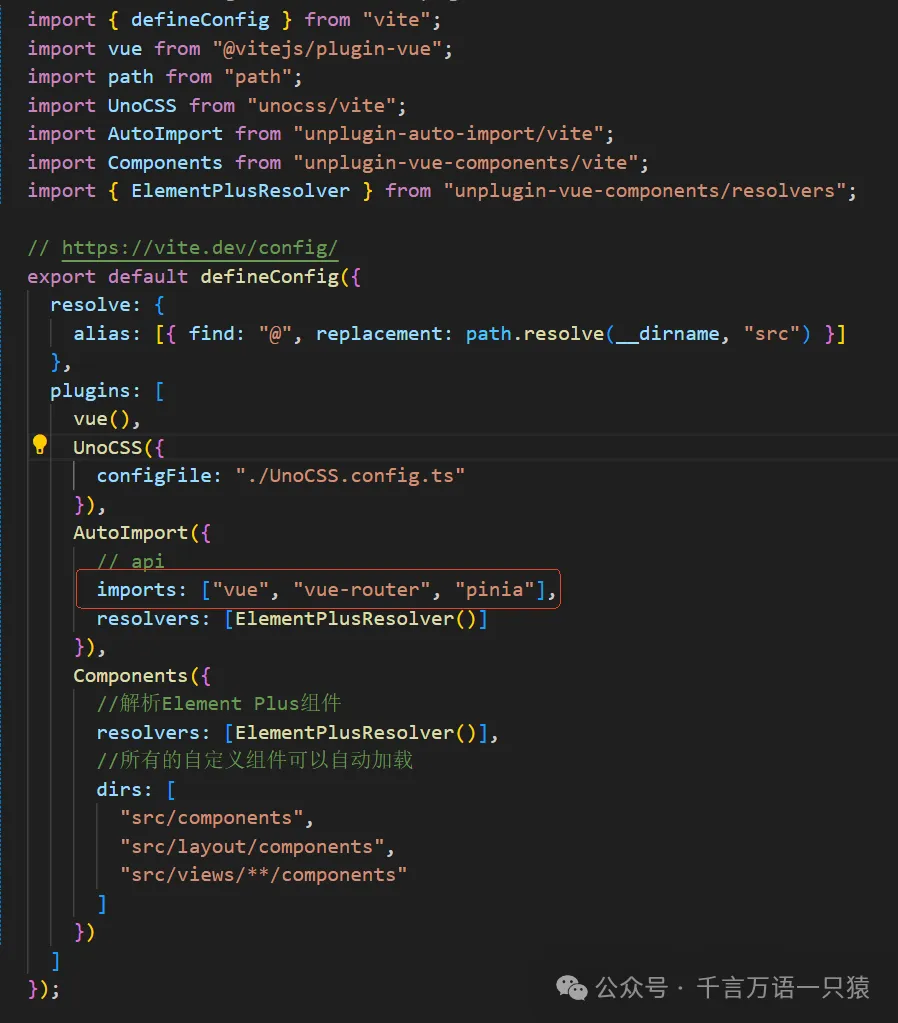Select the "vue-router" entry in imports
898x1023 pixels.
362,589
